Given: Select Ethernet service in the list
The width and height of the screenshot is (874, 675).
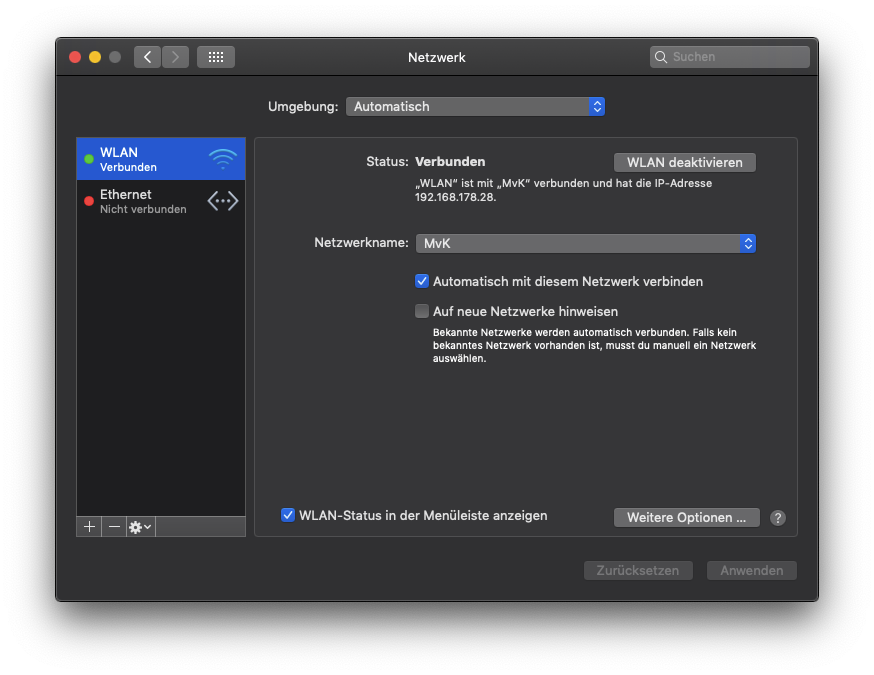Looking at the screenshot, I should tap(150, 201).
